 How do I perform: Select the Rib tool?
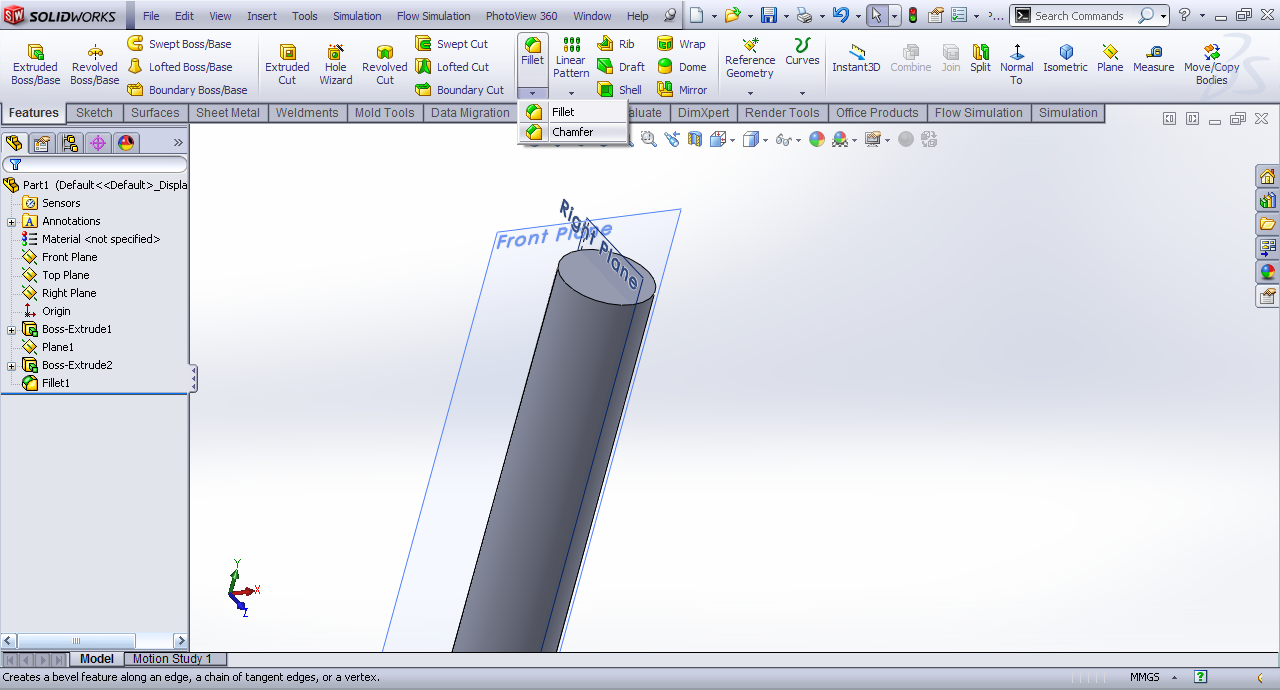(616, 44)
